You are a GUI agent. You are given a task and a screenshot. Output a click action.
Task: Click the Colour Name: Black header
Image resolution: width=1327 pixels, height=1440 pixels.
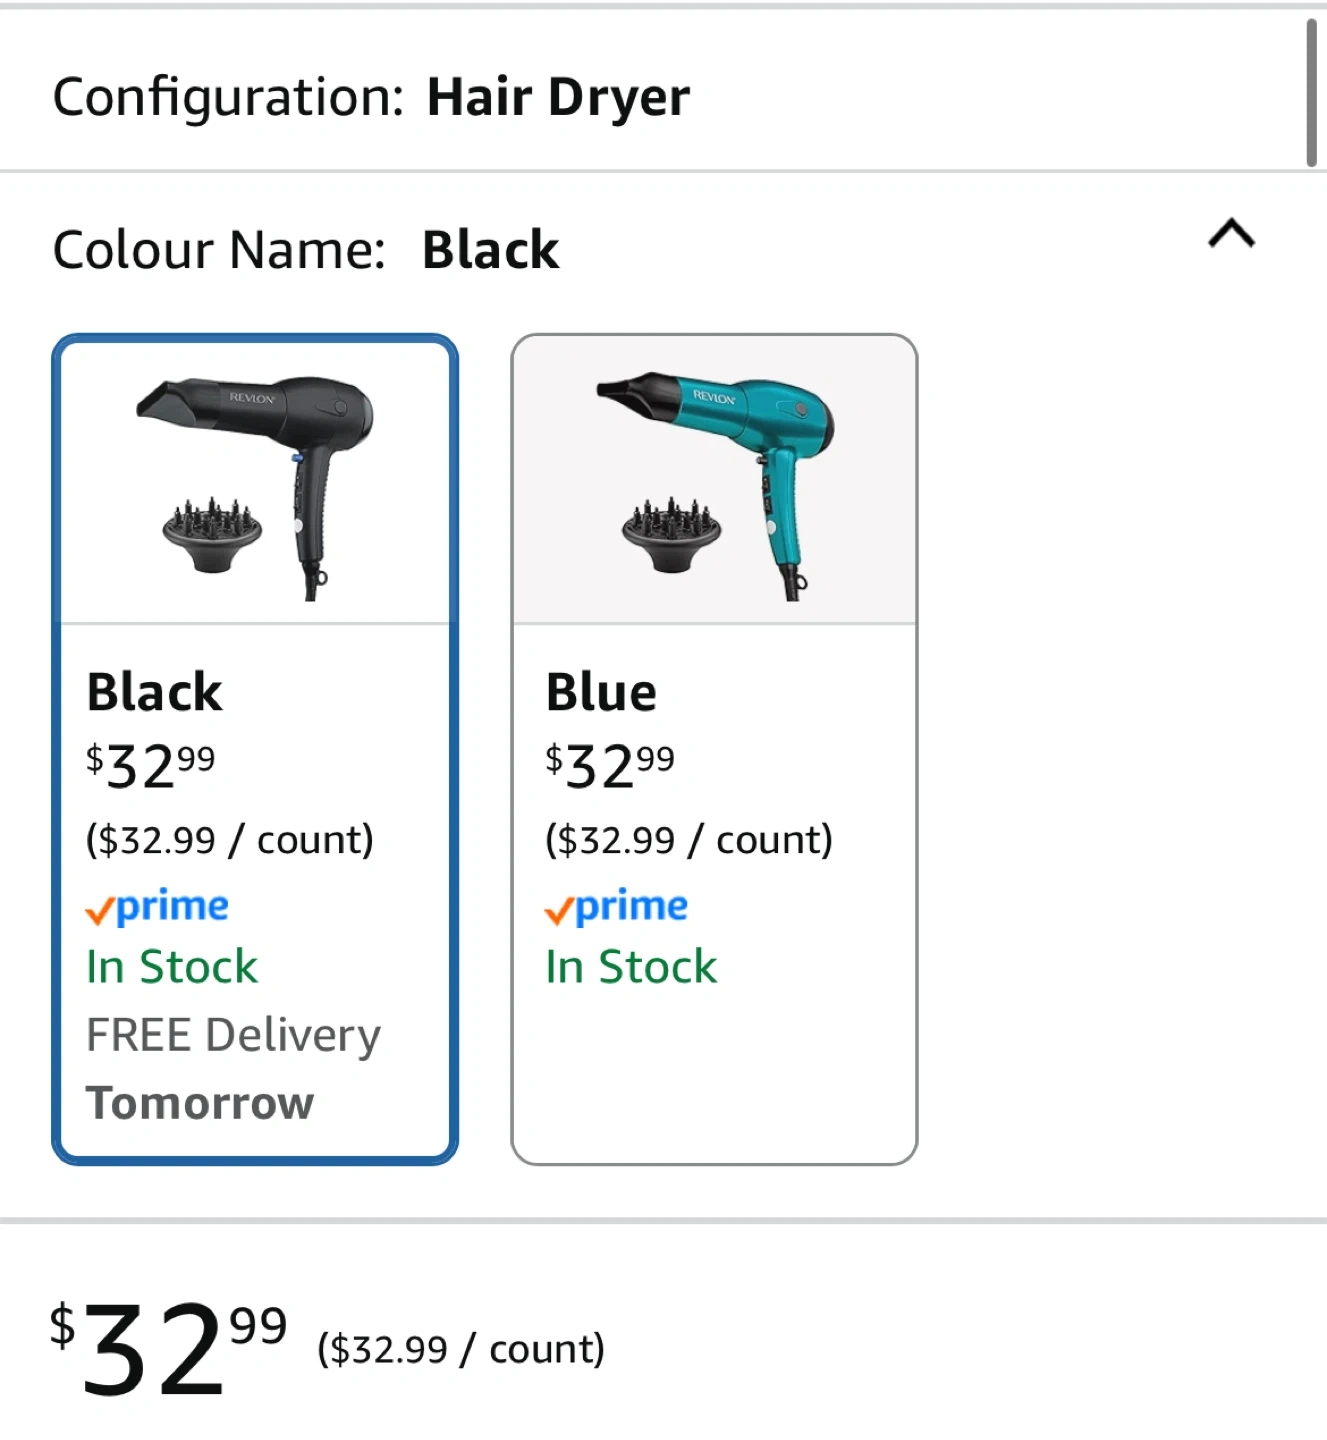(x=305, y=250)
